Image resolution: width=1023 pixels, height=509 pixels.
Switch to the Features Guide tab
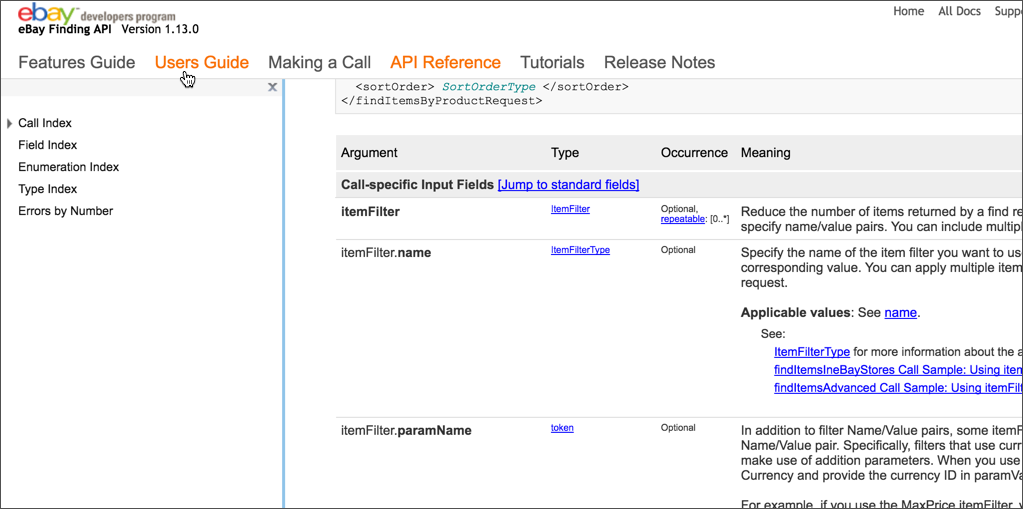coord(76,62)
